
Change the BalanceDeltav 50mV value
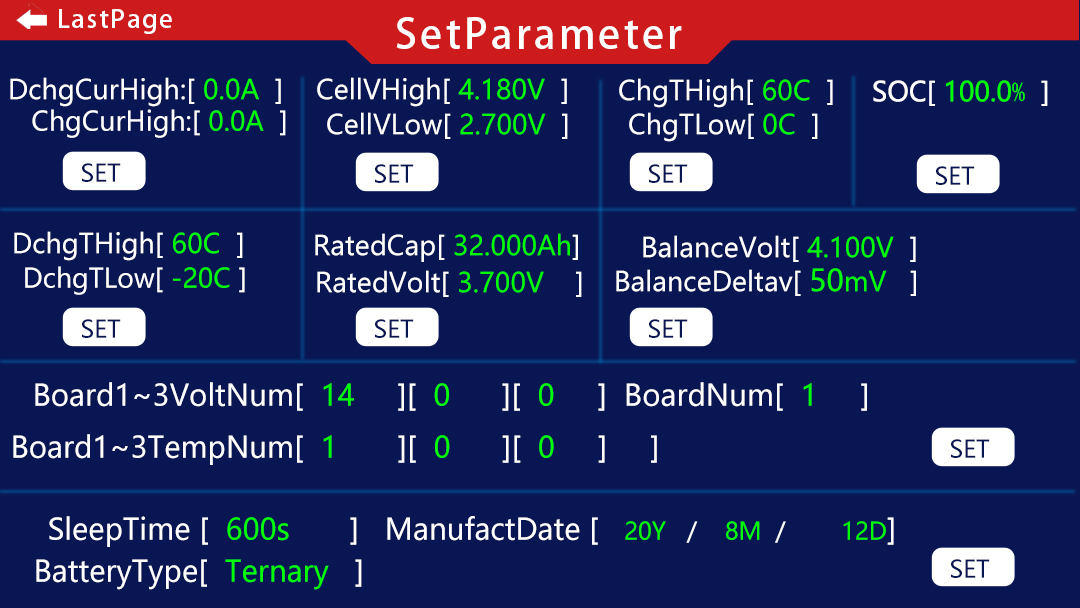coord(847,282)
